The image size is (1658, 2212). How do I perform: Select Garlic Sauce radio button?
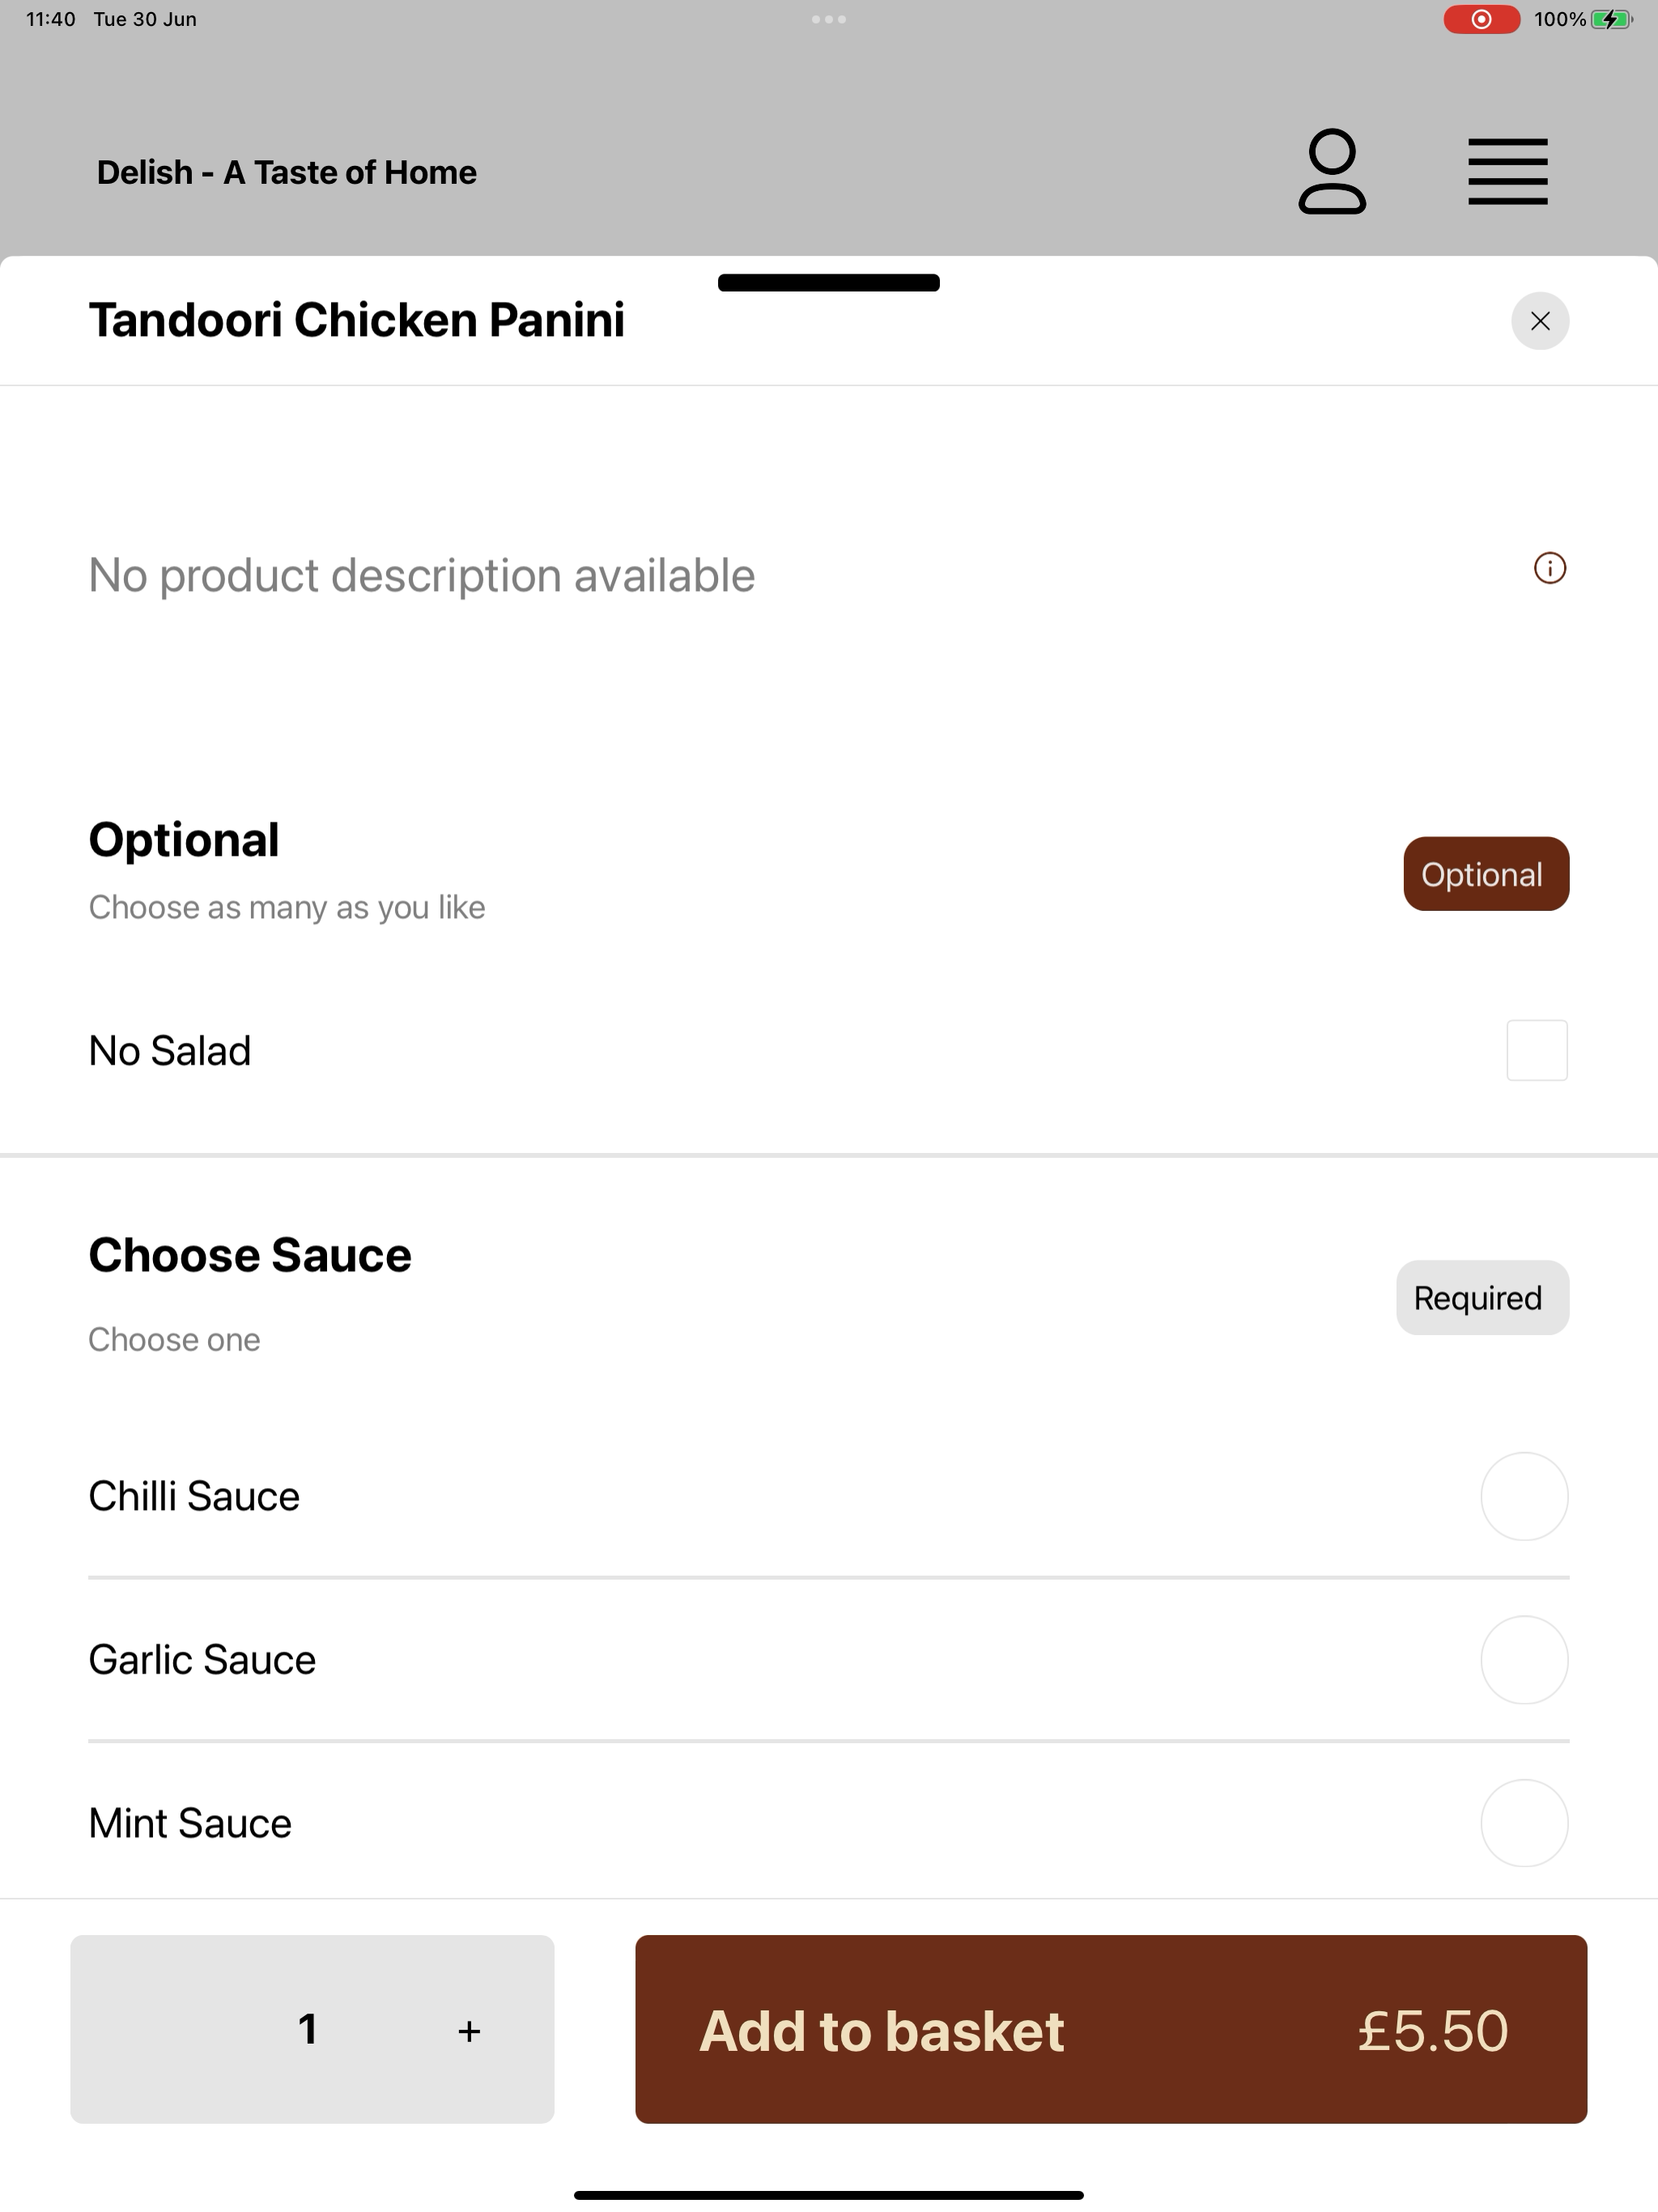[1524, 1660]
